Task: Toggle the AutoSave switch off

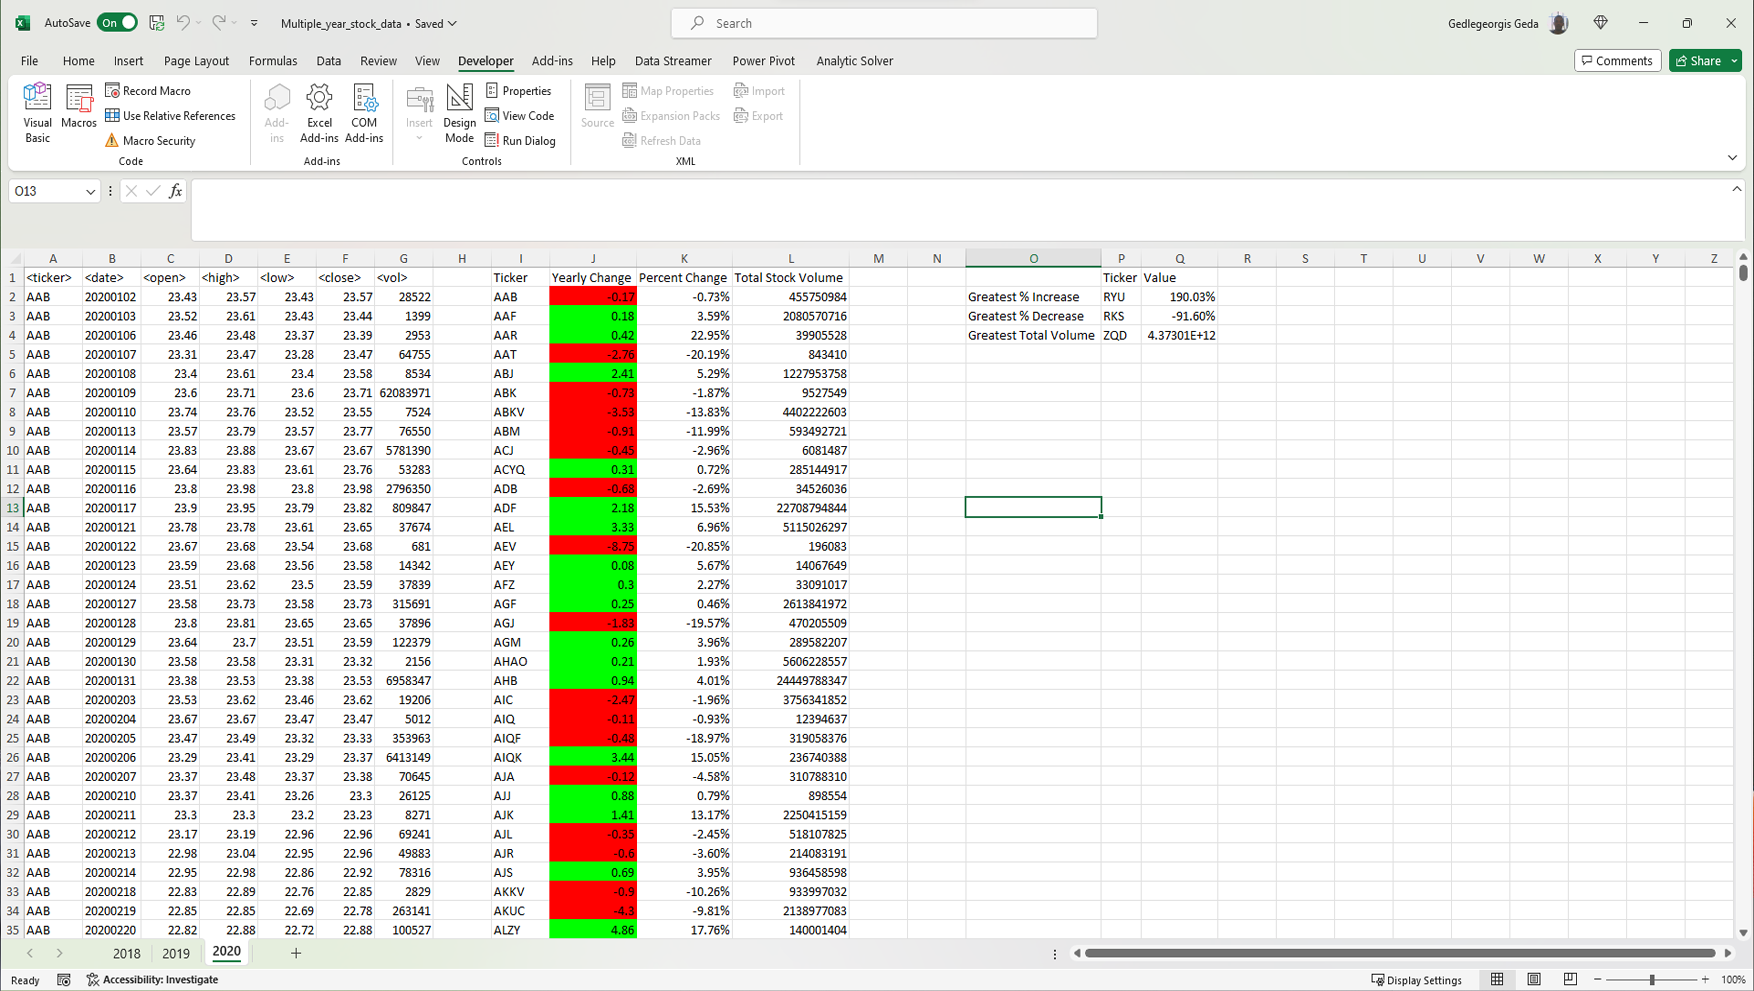Action: coord(117,23)
